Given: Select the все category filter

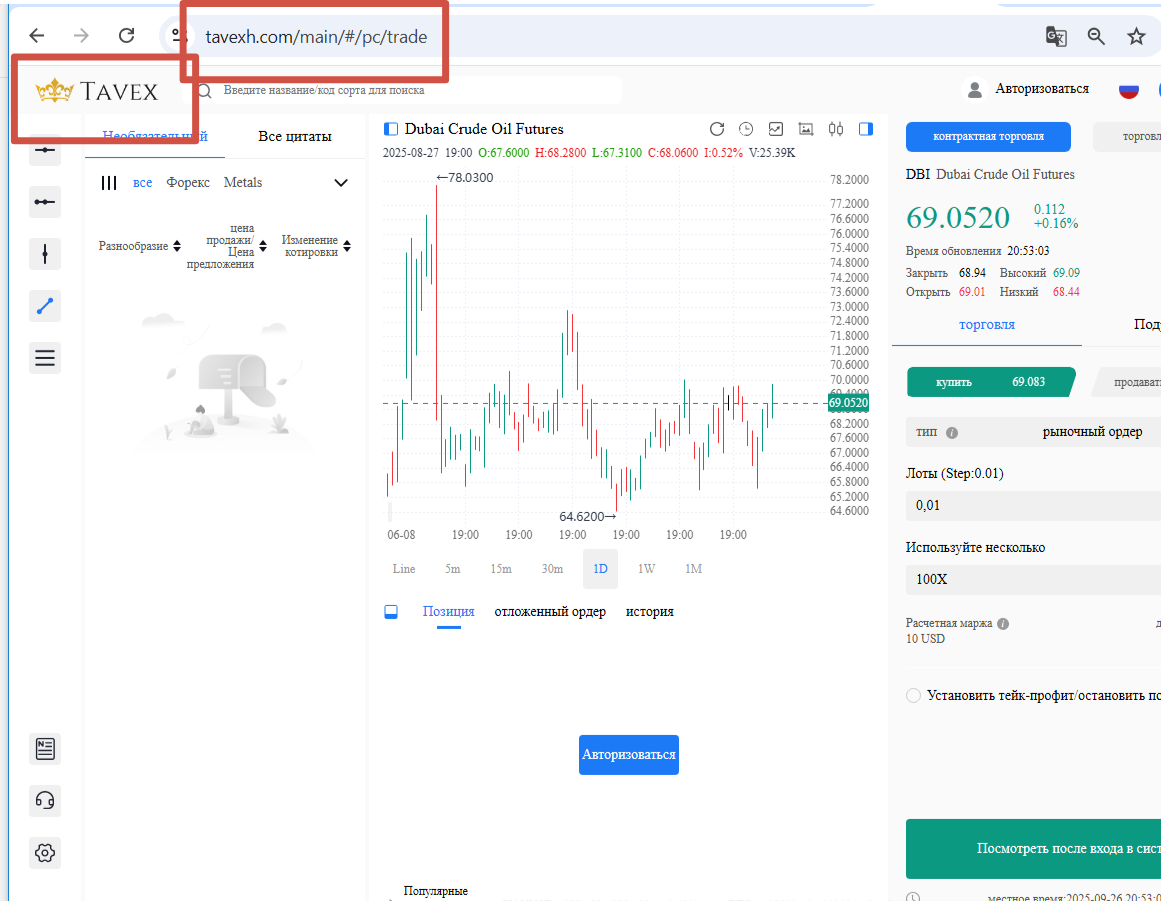Looking at the screenshot, I should point(142,183).
